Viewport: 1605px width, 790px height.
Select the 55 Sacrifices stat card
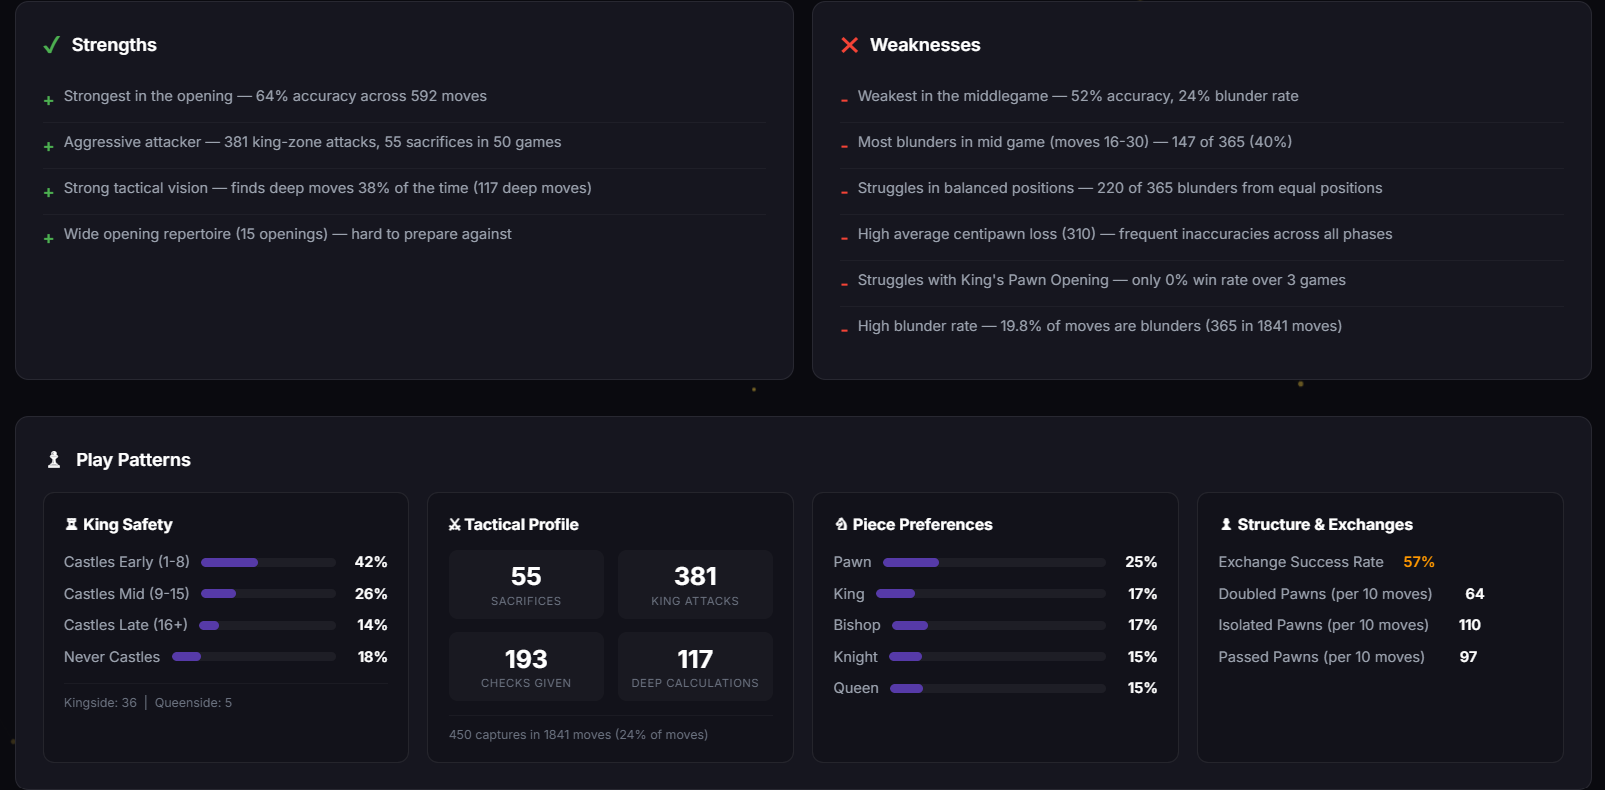pos(526,585)
